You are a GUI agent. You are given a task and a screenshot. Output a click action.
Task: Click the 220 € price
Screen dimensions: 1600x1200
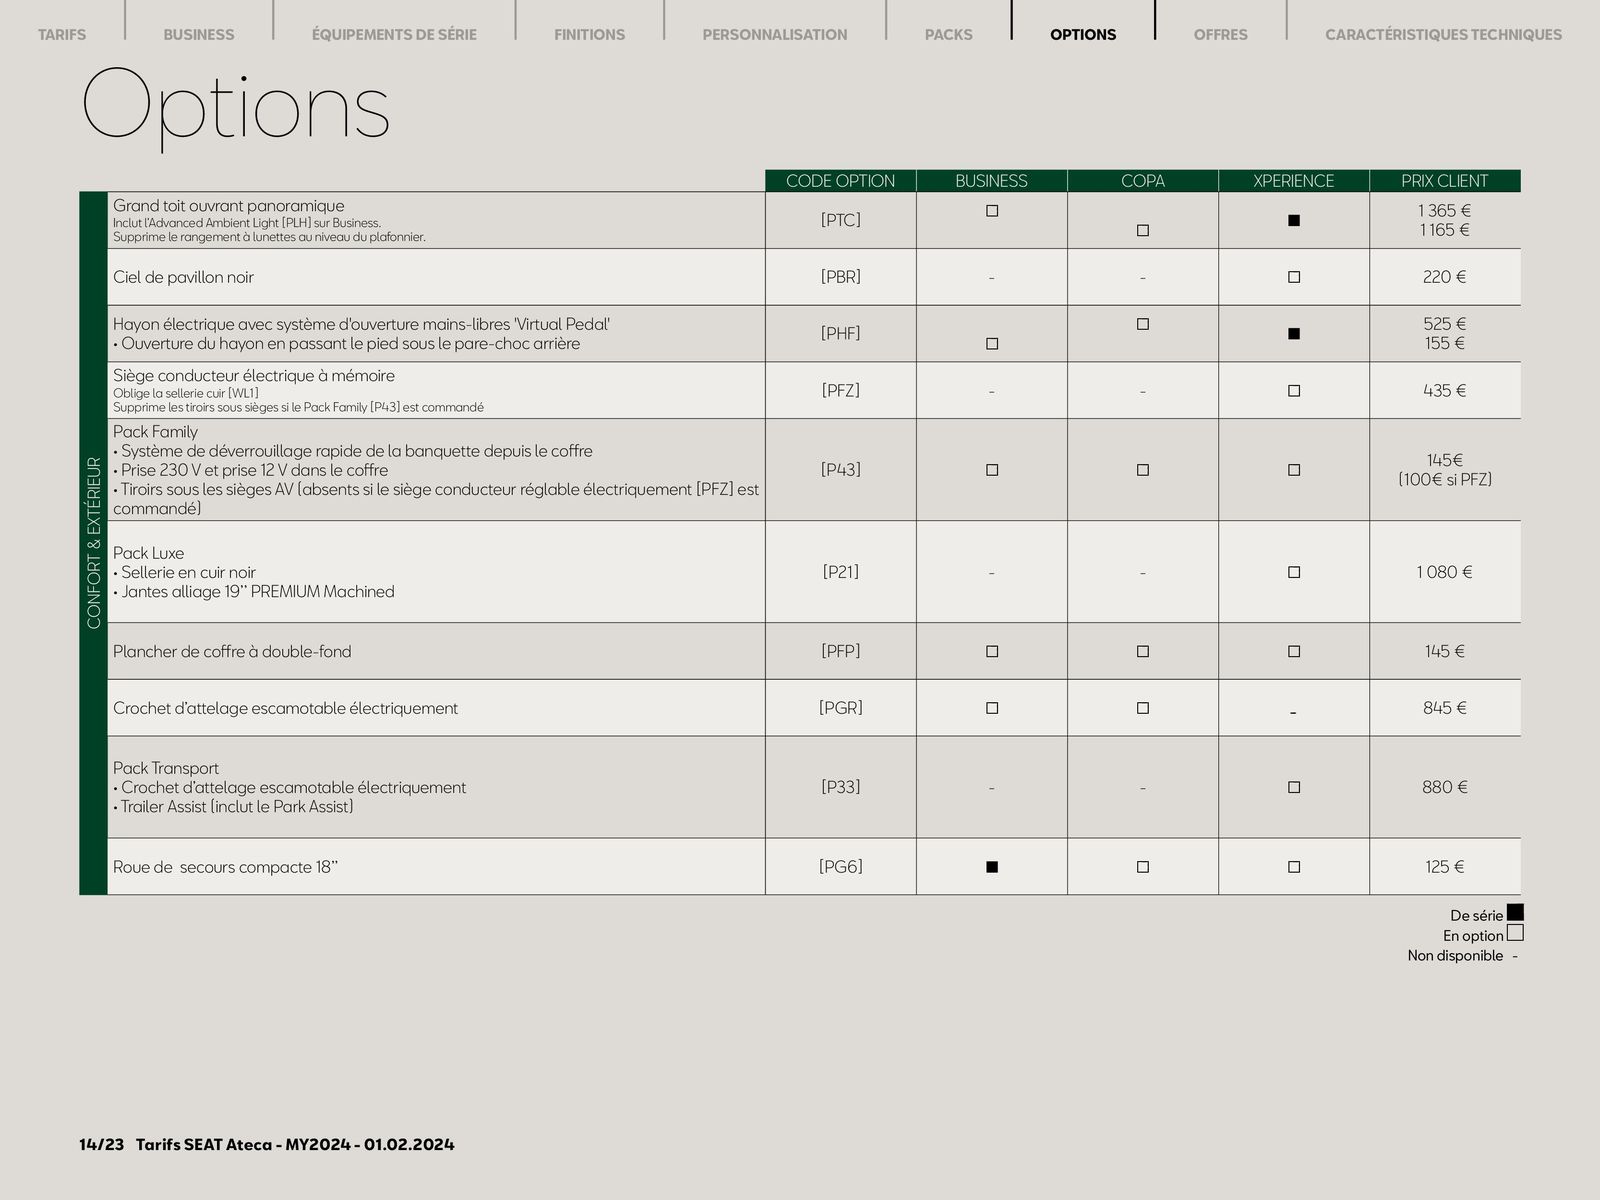click(x=1445, y=277)
